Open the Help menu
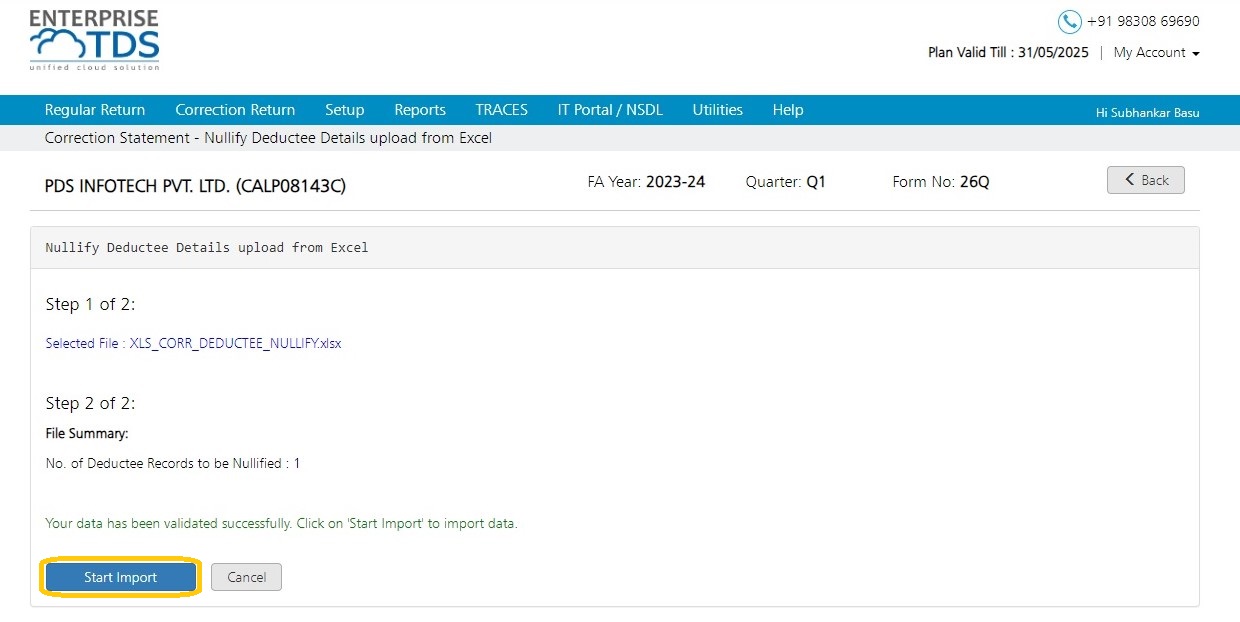 point(788,110)
